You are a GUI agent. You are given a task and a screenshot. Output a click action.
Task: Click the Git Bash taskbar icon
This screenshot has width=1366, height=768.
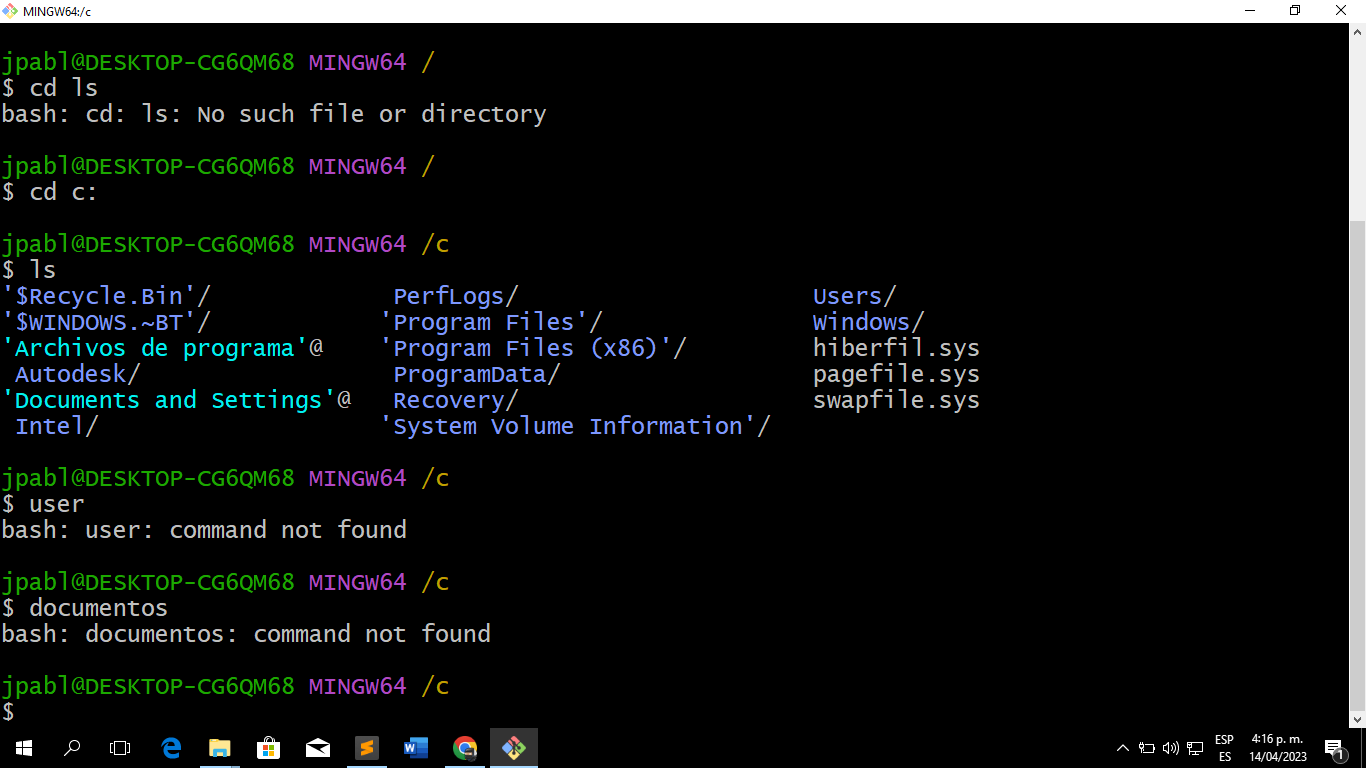514,747
